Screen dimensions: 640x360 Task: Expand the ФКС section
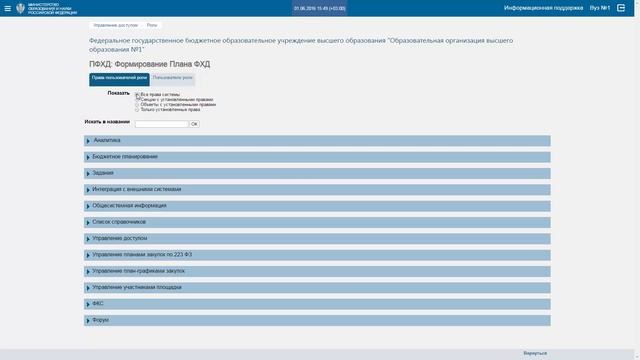[x=317, y=304]
